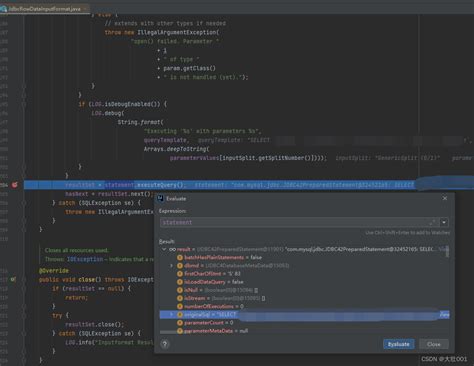The height and width of the screenshot is (366, 474).
Task: Click the @Override annotation above close()
Action: (54, 271)
